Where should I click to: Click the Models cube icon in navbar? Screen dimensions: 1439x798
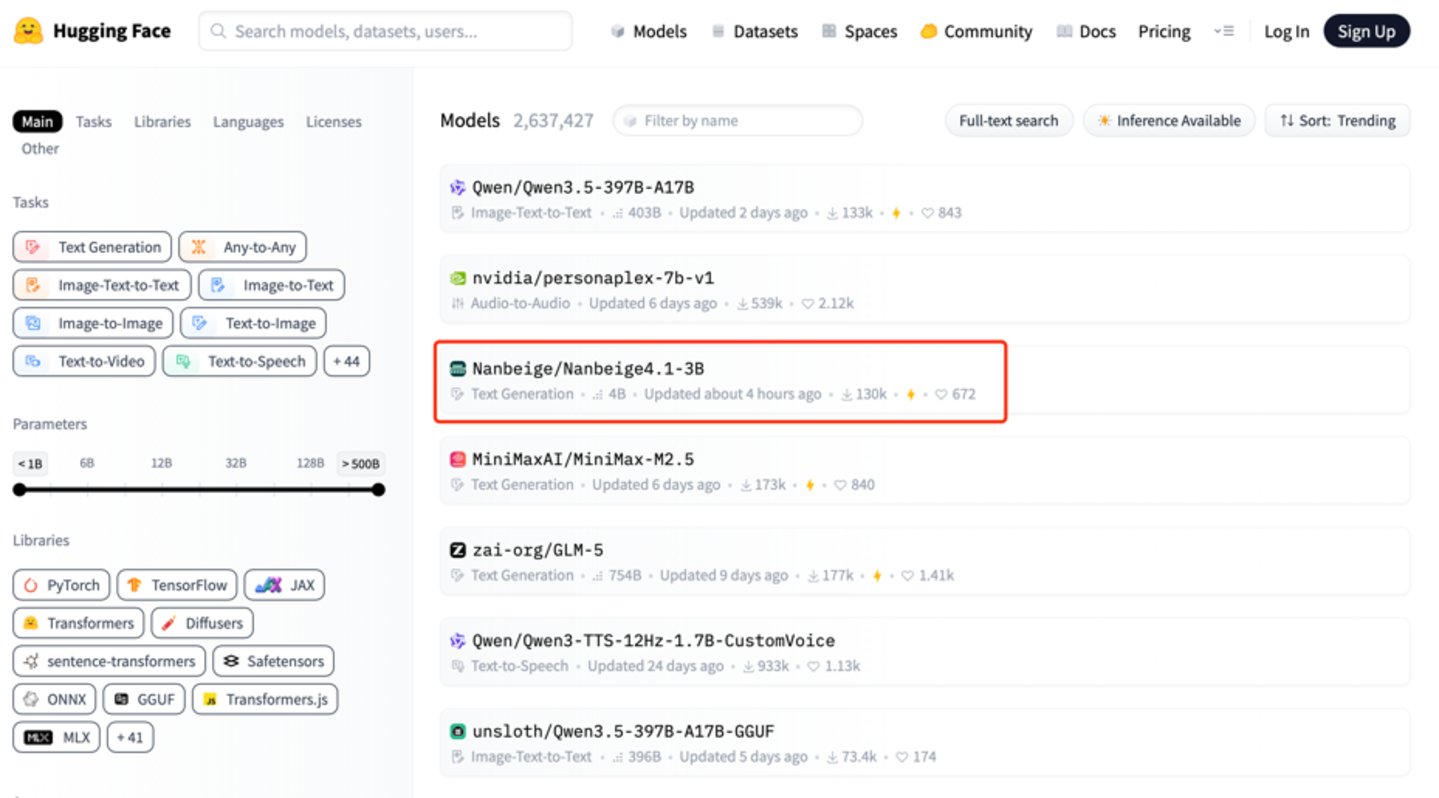click(x=618, y=32)
